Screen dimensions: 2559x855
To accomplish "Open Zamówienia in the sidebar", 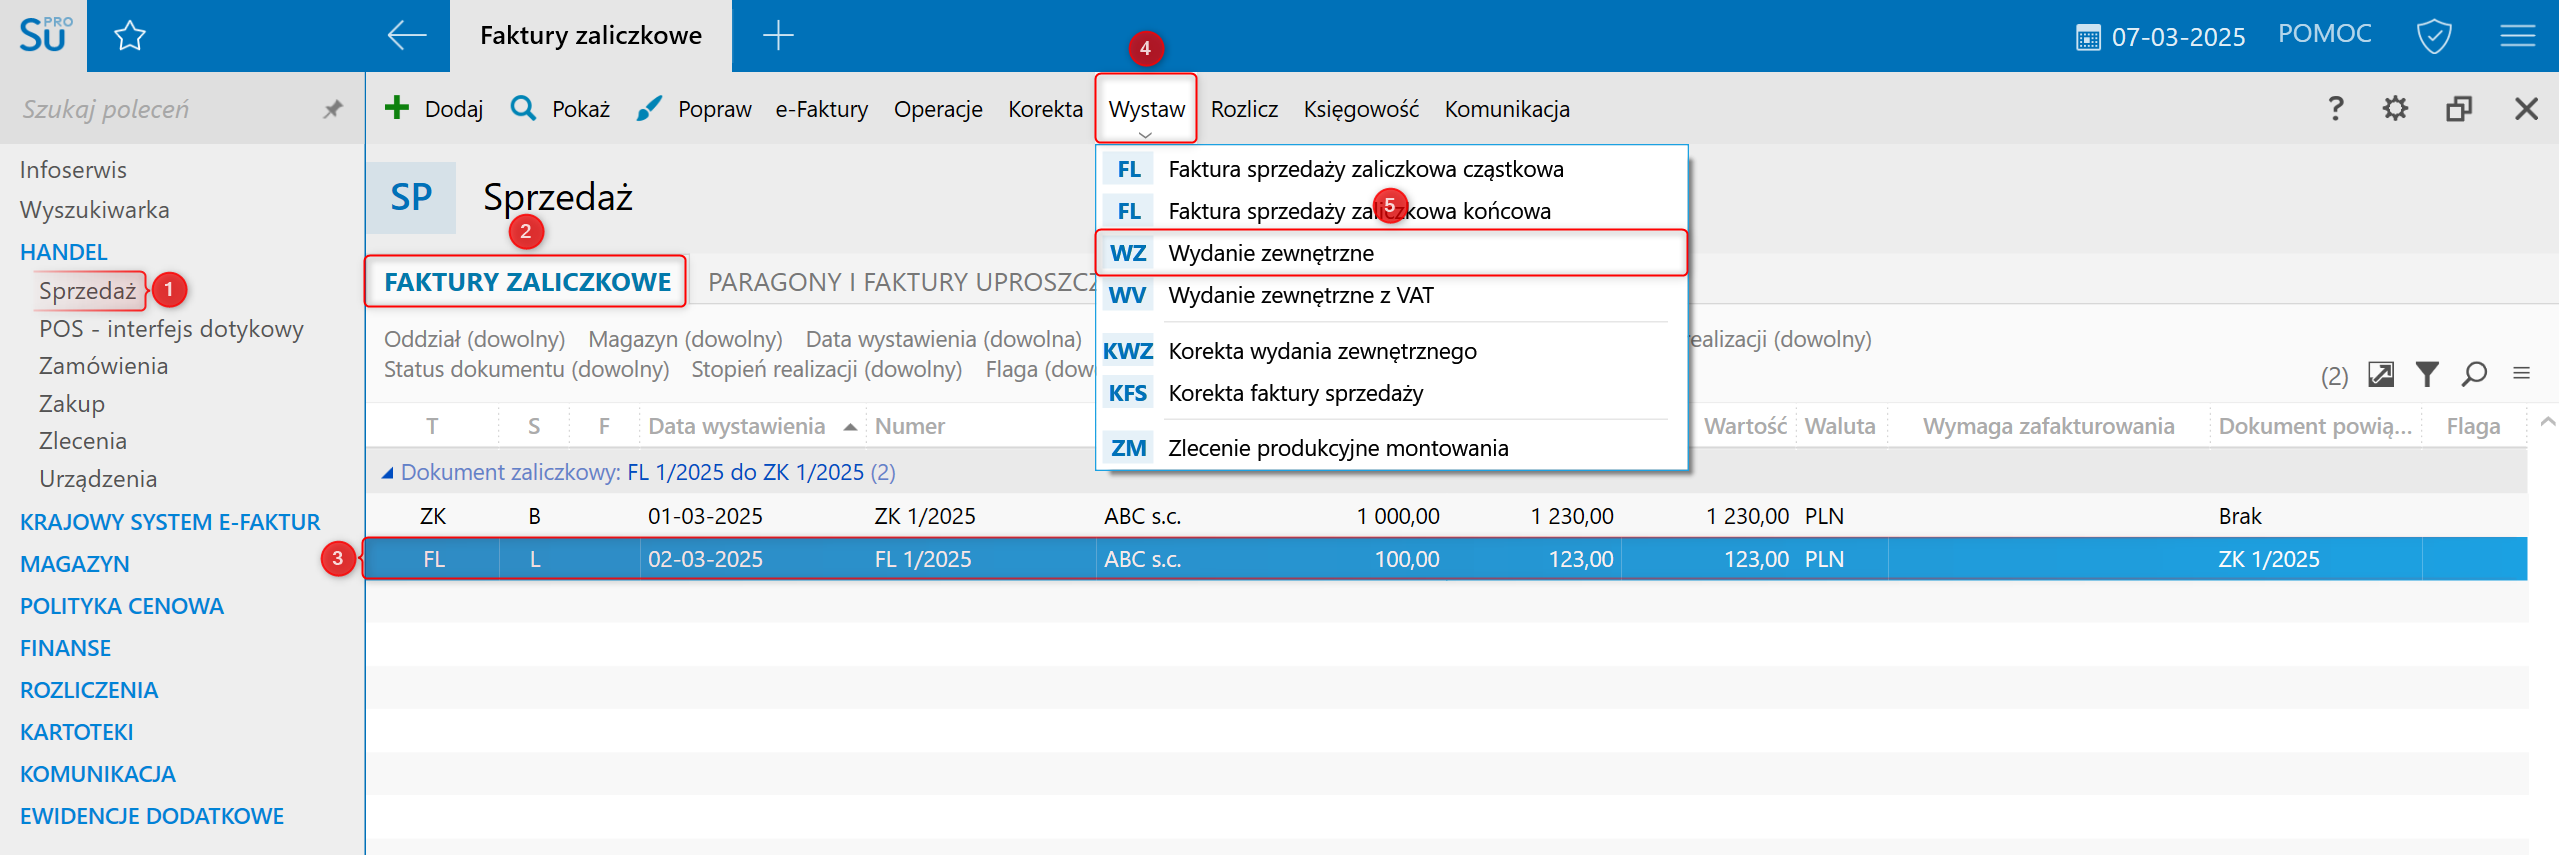I will point(103,366).
